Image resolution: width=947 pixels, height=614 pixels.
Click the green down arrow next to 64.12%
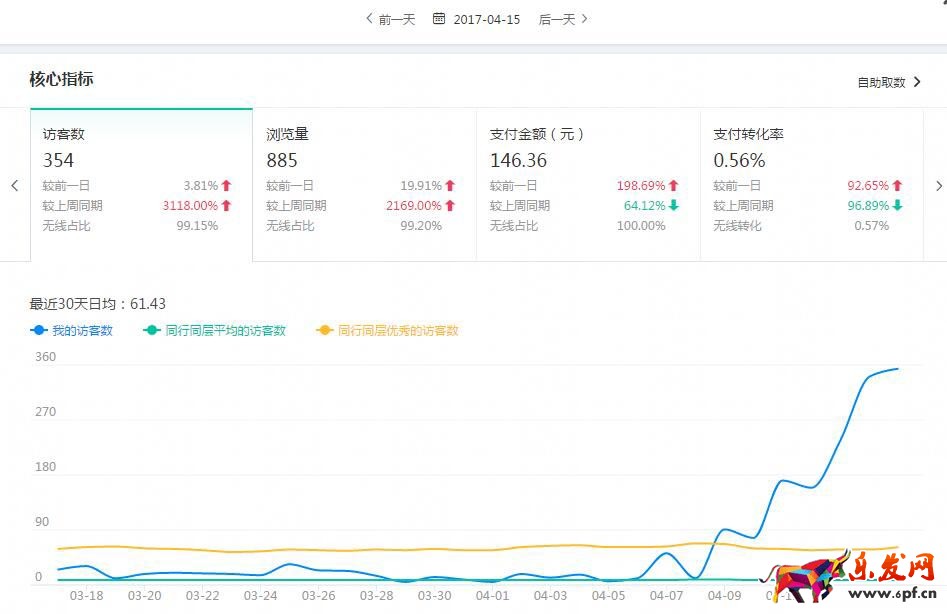(674, 206)
